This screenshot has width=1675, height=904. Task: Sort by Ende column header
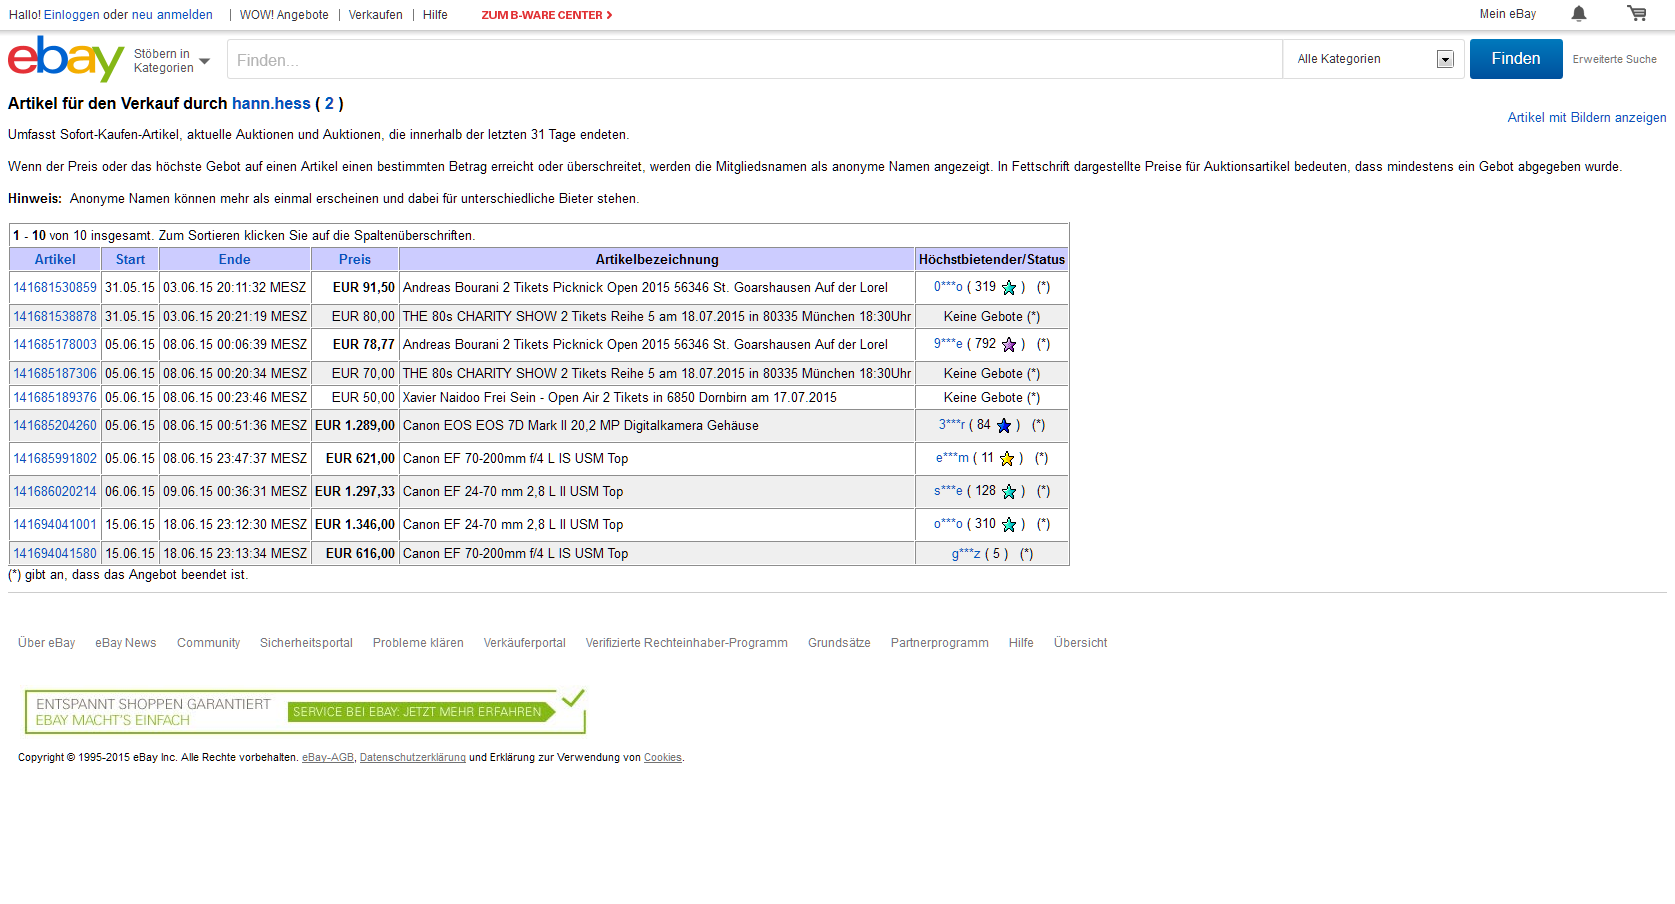pos(235,260)
